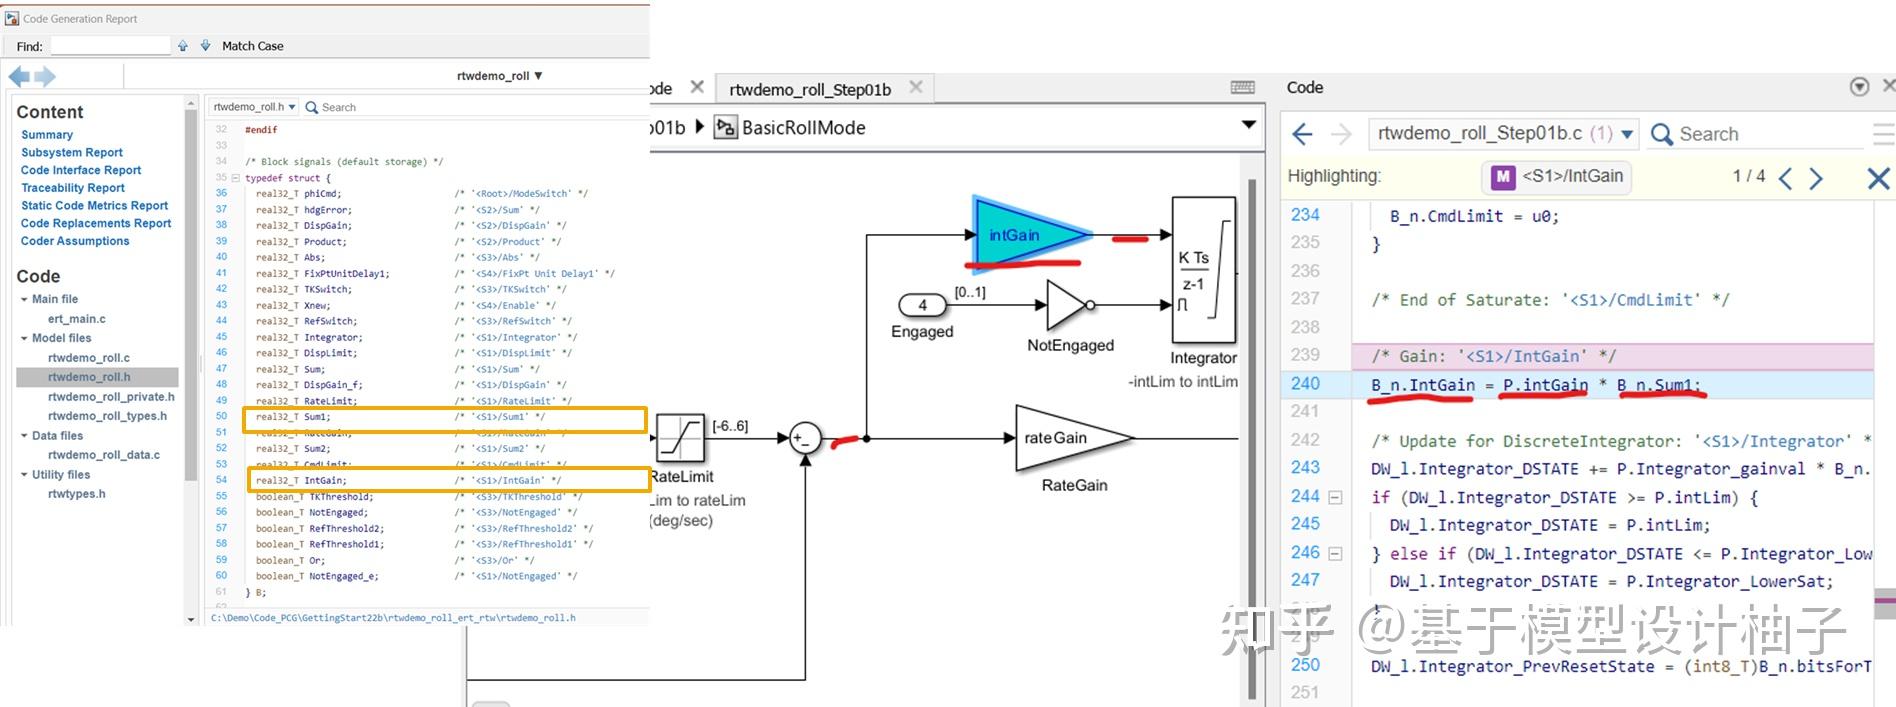1896x707 pixels.
Task: Clear highlighting with the X button
Action: [1878, 178]
